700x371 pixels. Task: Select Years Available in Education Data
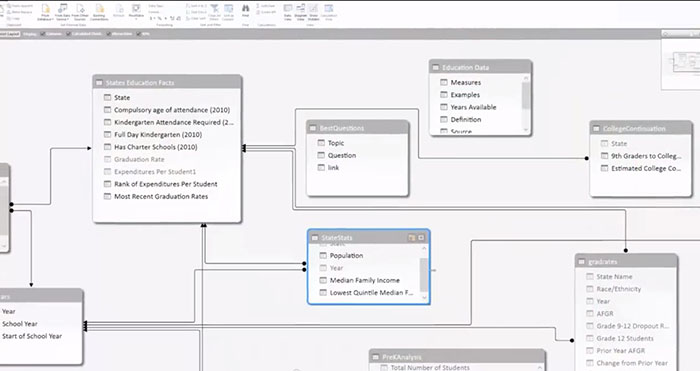click(x=473, y=107)
